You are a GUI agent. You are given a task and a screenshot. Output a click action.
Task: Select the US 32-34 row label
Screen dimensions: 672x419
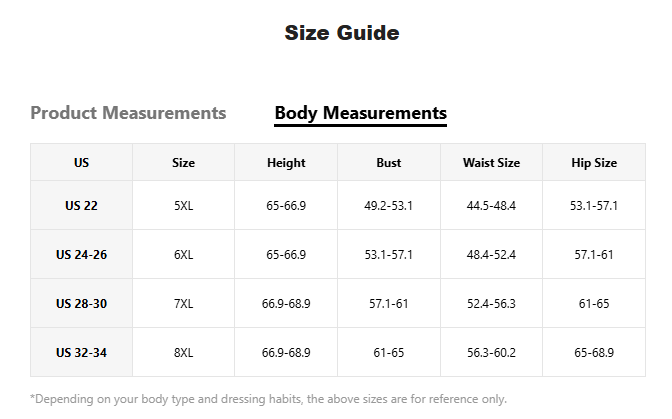point(81,353)
